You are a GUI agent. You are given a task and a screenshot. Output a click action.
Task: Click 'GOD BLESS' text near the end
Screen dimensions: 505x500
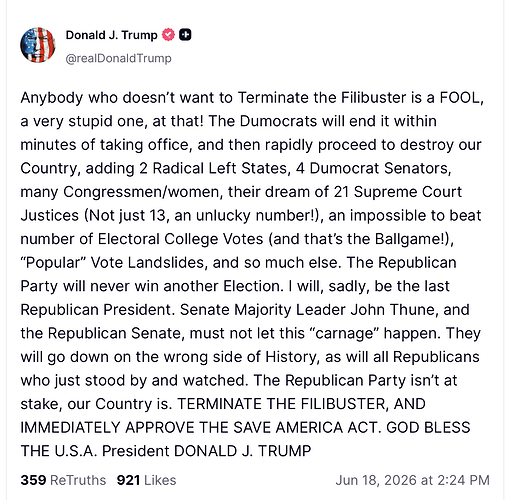pyautogui.click(x=428, y=428)
